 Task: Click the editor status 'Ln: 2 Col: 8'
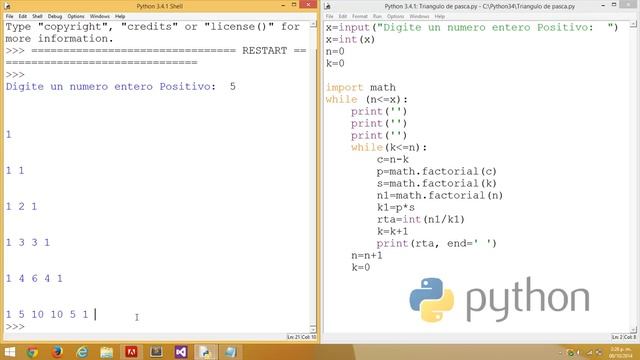[624, 337]
